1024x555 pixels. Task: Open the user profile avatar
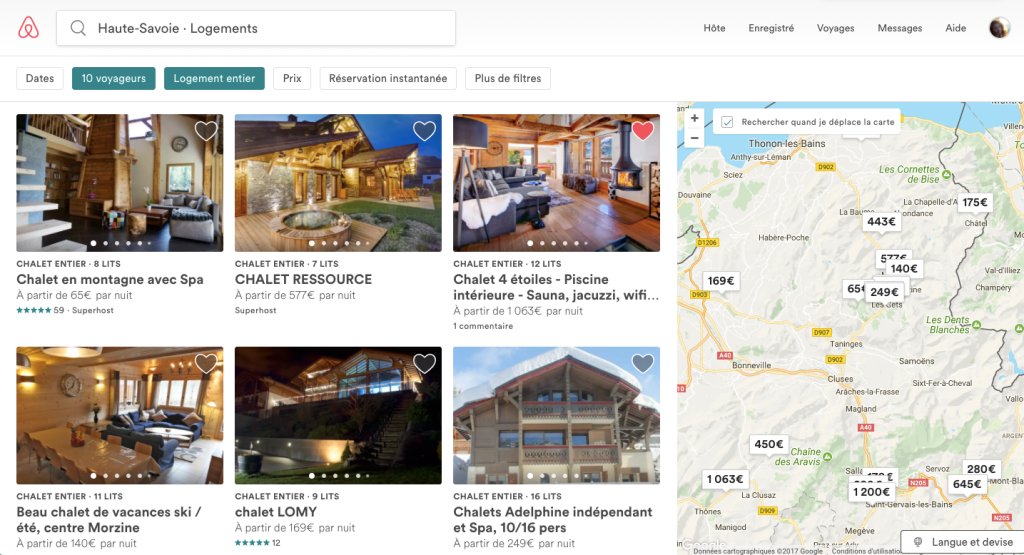(999, 28)
